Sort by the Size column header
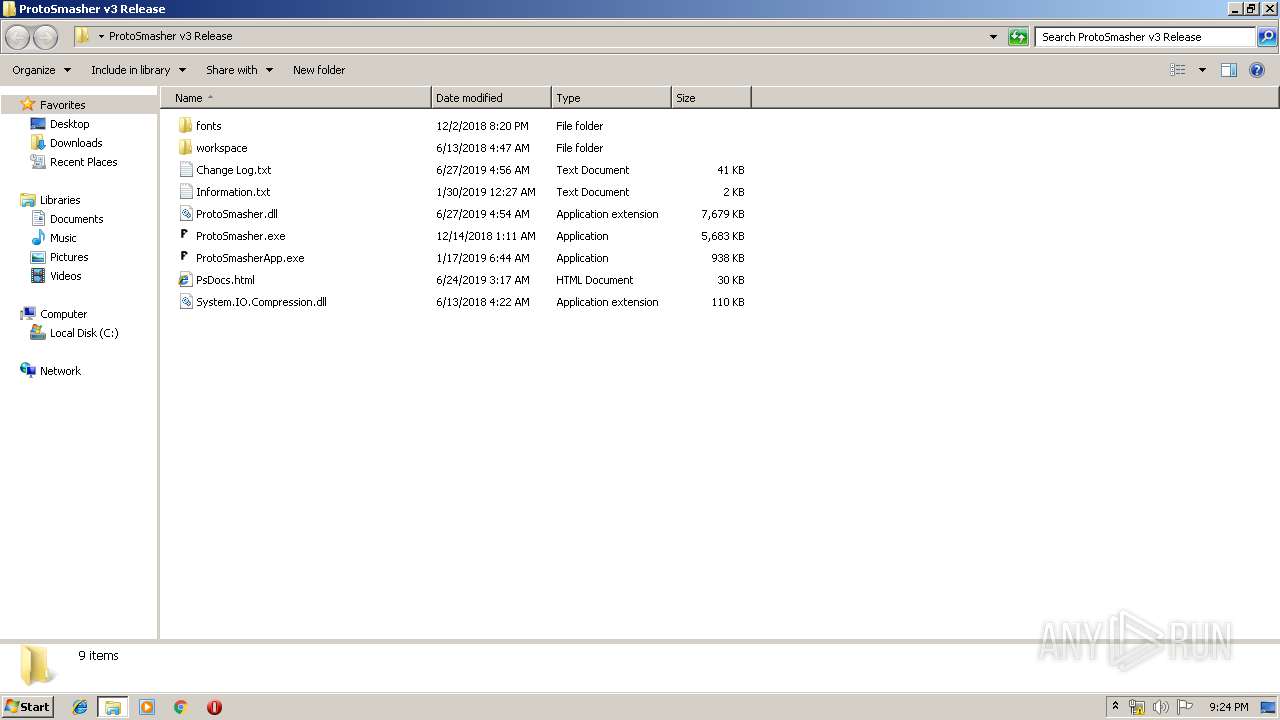Viewport: 1280px width, 720px height. [x=711, y=98]
